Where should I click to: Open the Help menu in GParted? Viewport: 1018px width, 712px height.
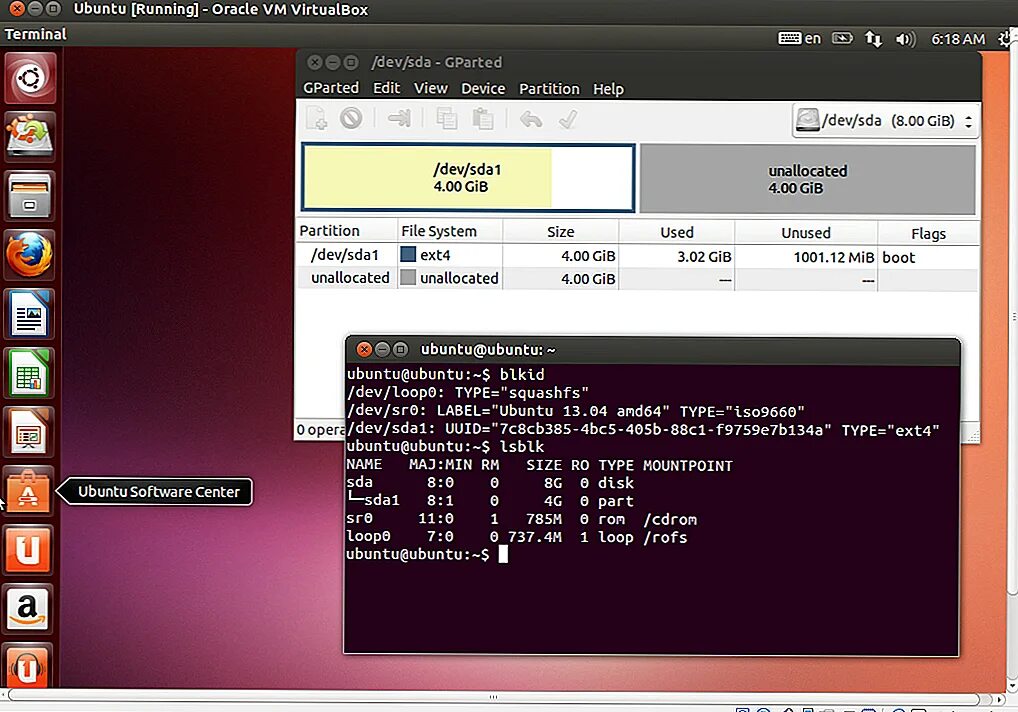point(608,88)
